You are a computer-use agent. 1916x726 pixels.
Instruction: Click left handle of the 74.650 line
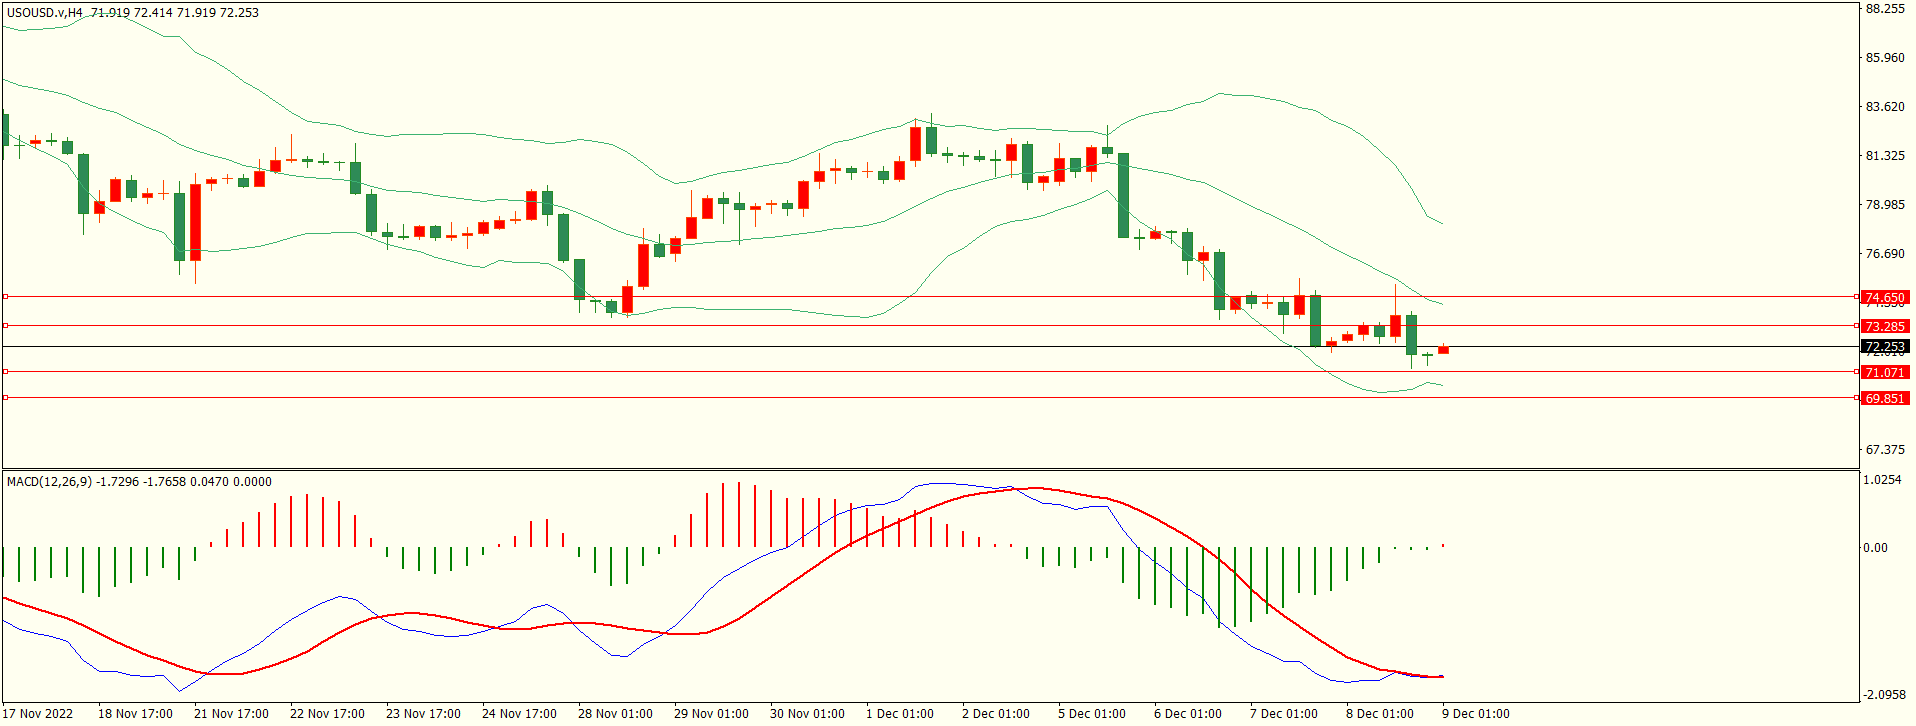click(x=6, y=297)
